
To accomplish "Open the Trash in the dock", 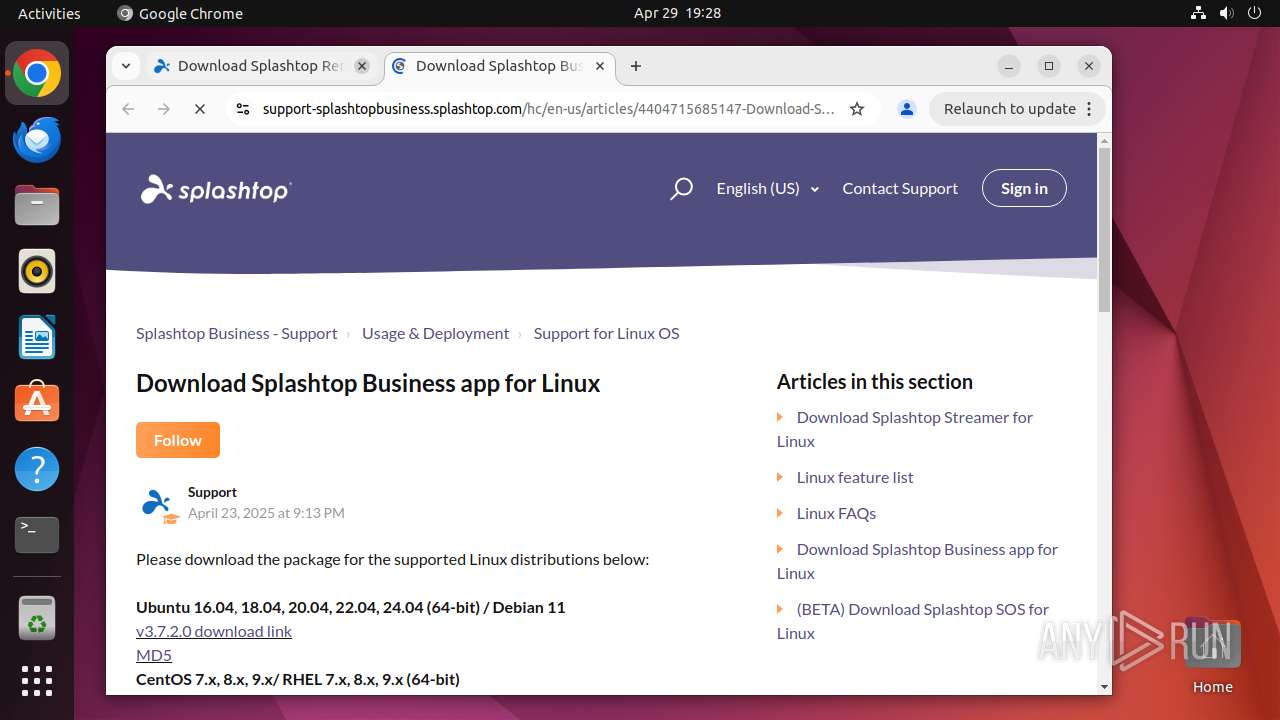I will [37, 618].
